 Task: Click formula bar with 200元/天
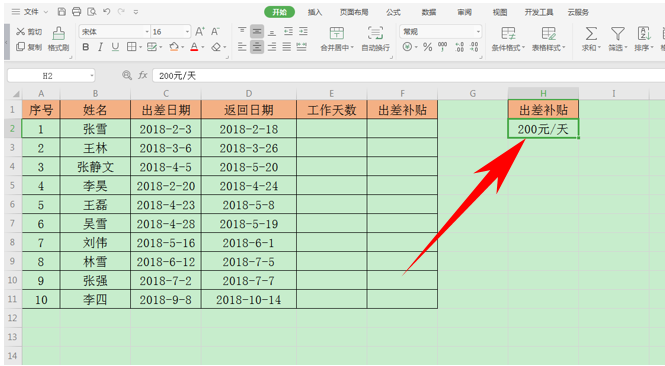pyautogui.click(x=408, y=76)
